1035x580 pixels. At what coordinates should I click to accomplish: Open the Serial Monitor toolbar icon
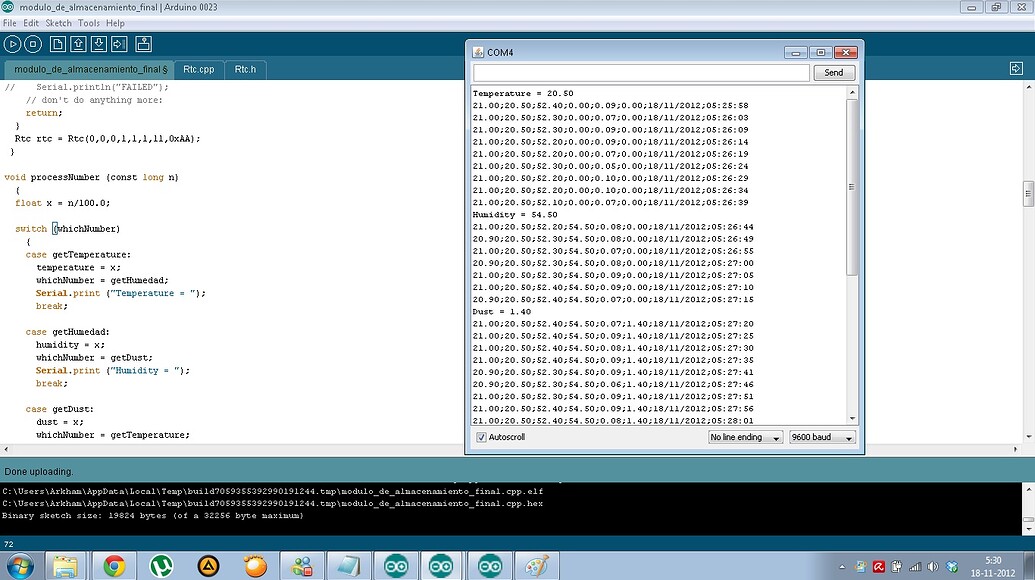[143, 43]
